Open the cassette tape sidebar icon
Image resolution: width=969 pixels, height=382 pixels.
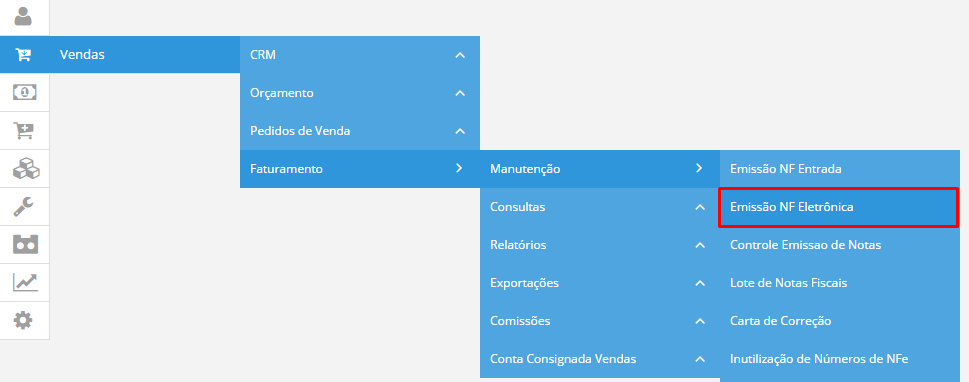25,244
